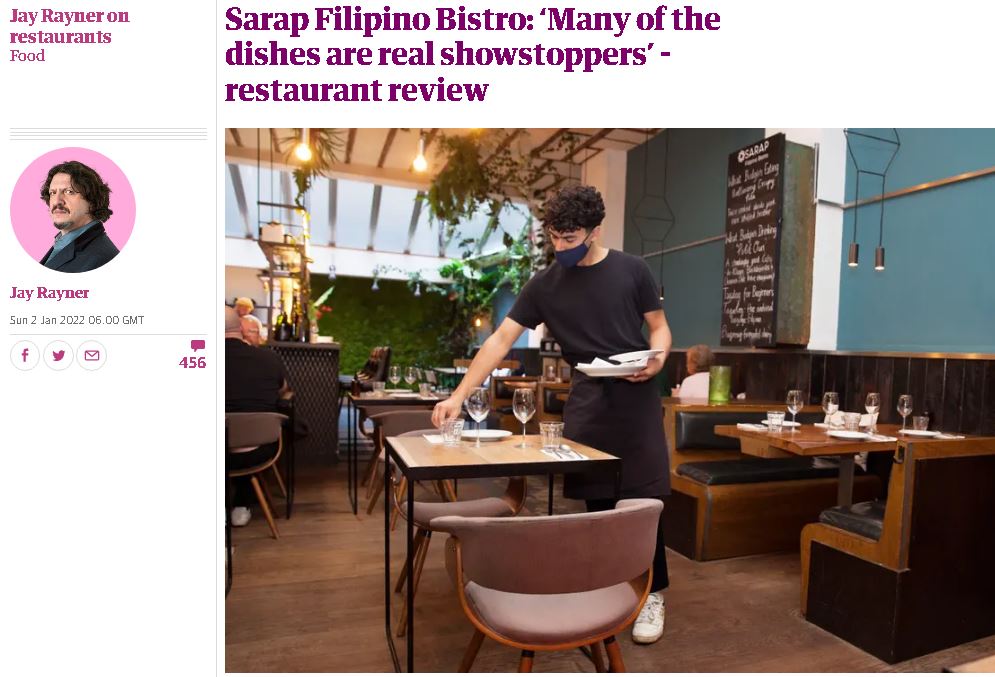Share the article by email envelope icon
Image resolution: width=995 pixels, height=677 pixels.
(x=92, y=355)
